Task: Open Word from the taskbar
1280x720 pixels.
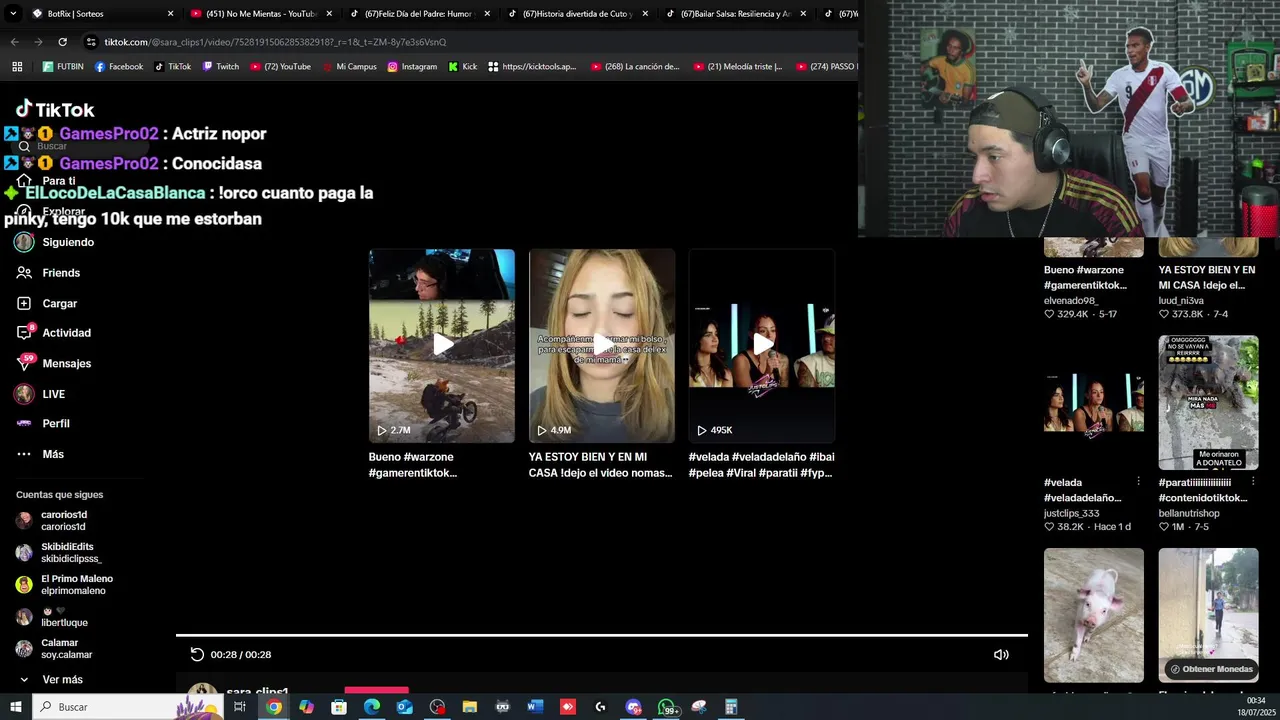Action: click(x=535, y=707)
